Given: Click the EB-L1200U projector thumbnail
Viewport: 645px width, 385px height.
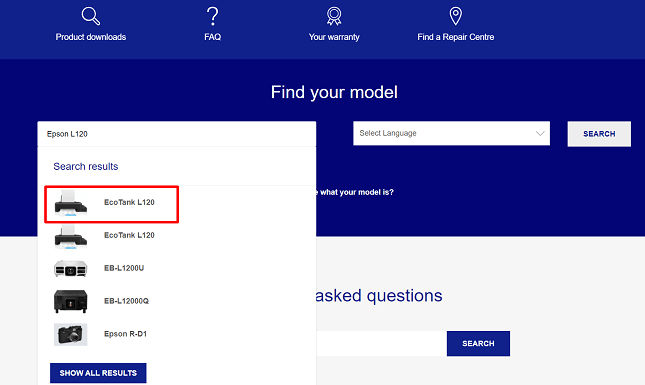Looking at the screenshot, I should click(x=71, y=269).
